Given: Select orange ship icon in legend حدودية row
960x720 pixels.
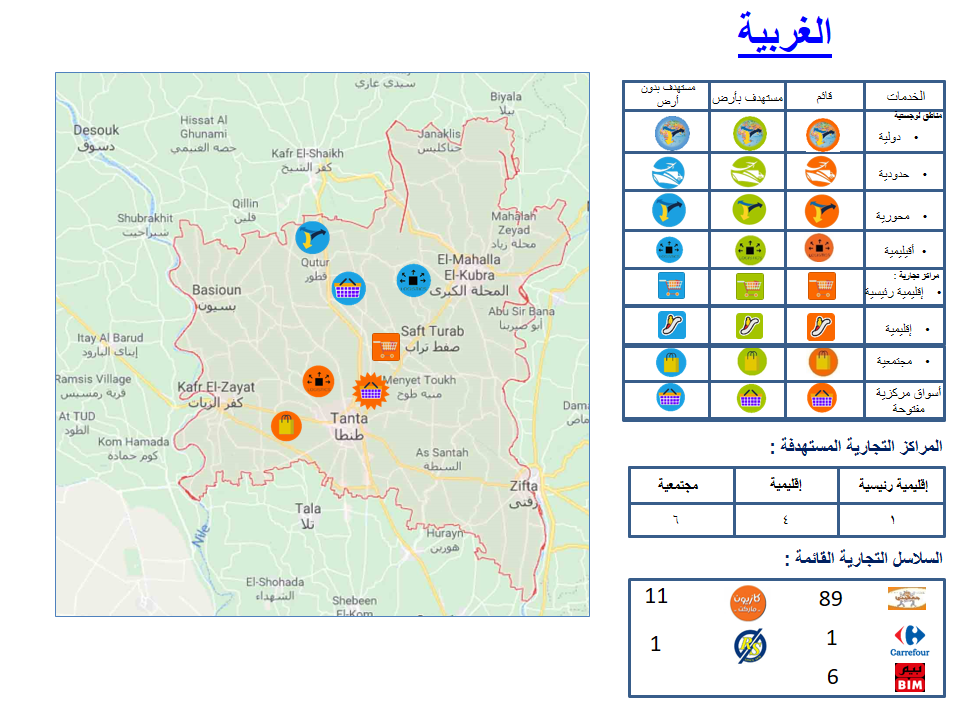Looking at the screenshot, I should (820, 172).
